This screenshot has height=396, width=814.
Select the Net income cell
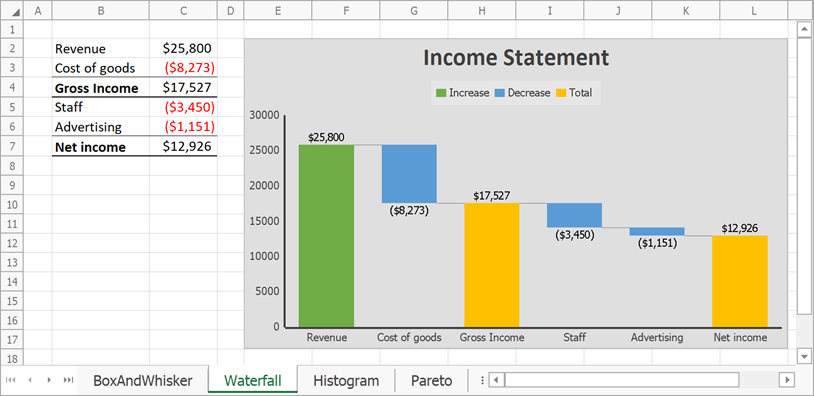click(x=101, y=147)
